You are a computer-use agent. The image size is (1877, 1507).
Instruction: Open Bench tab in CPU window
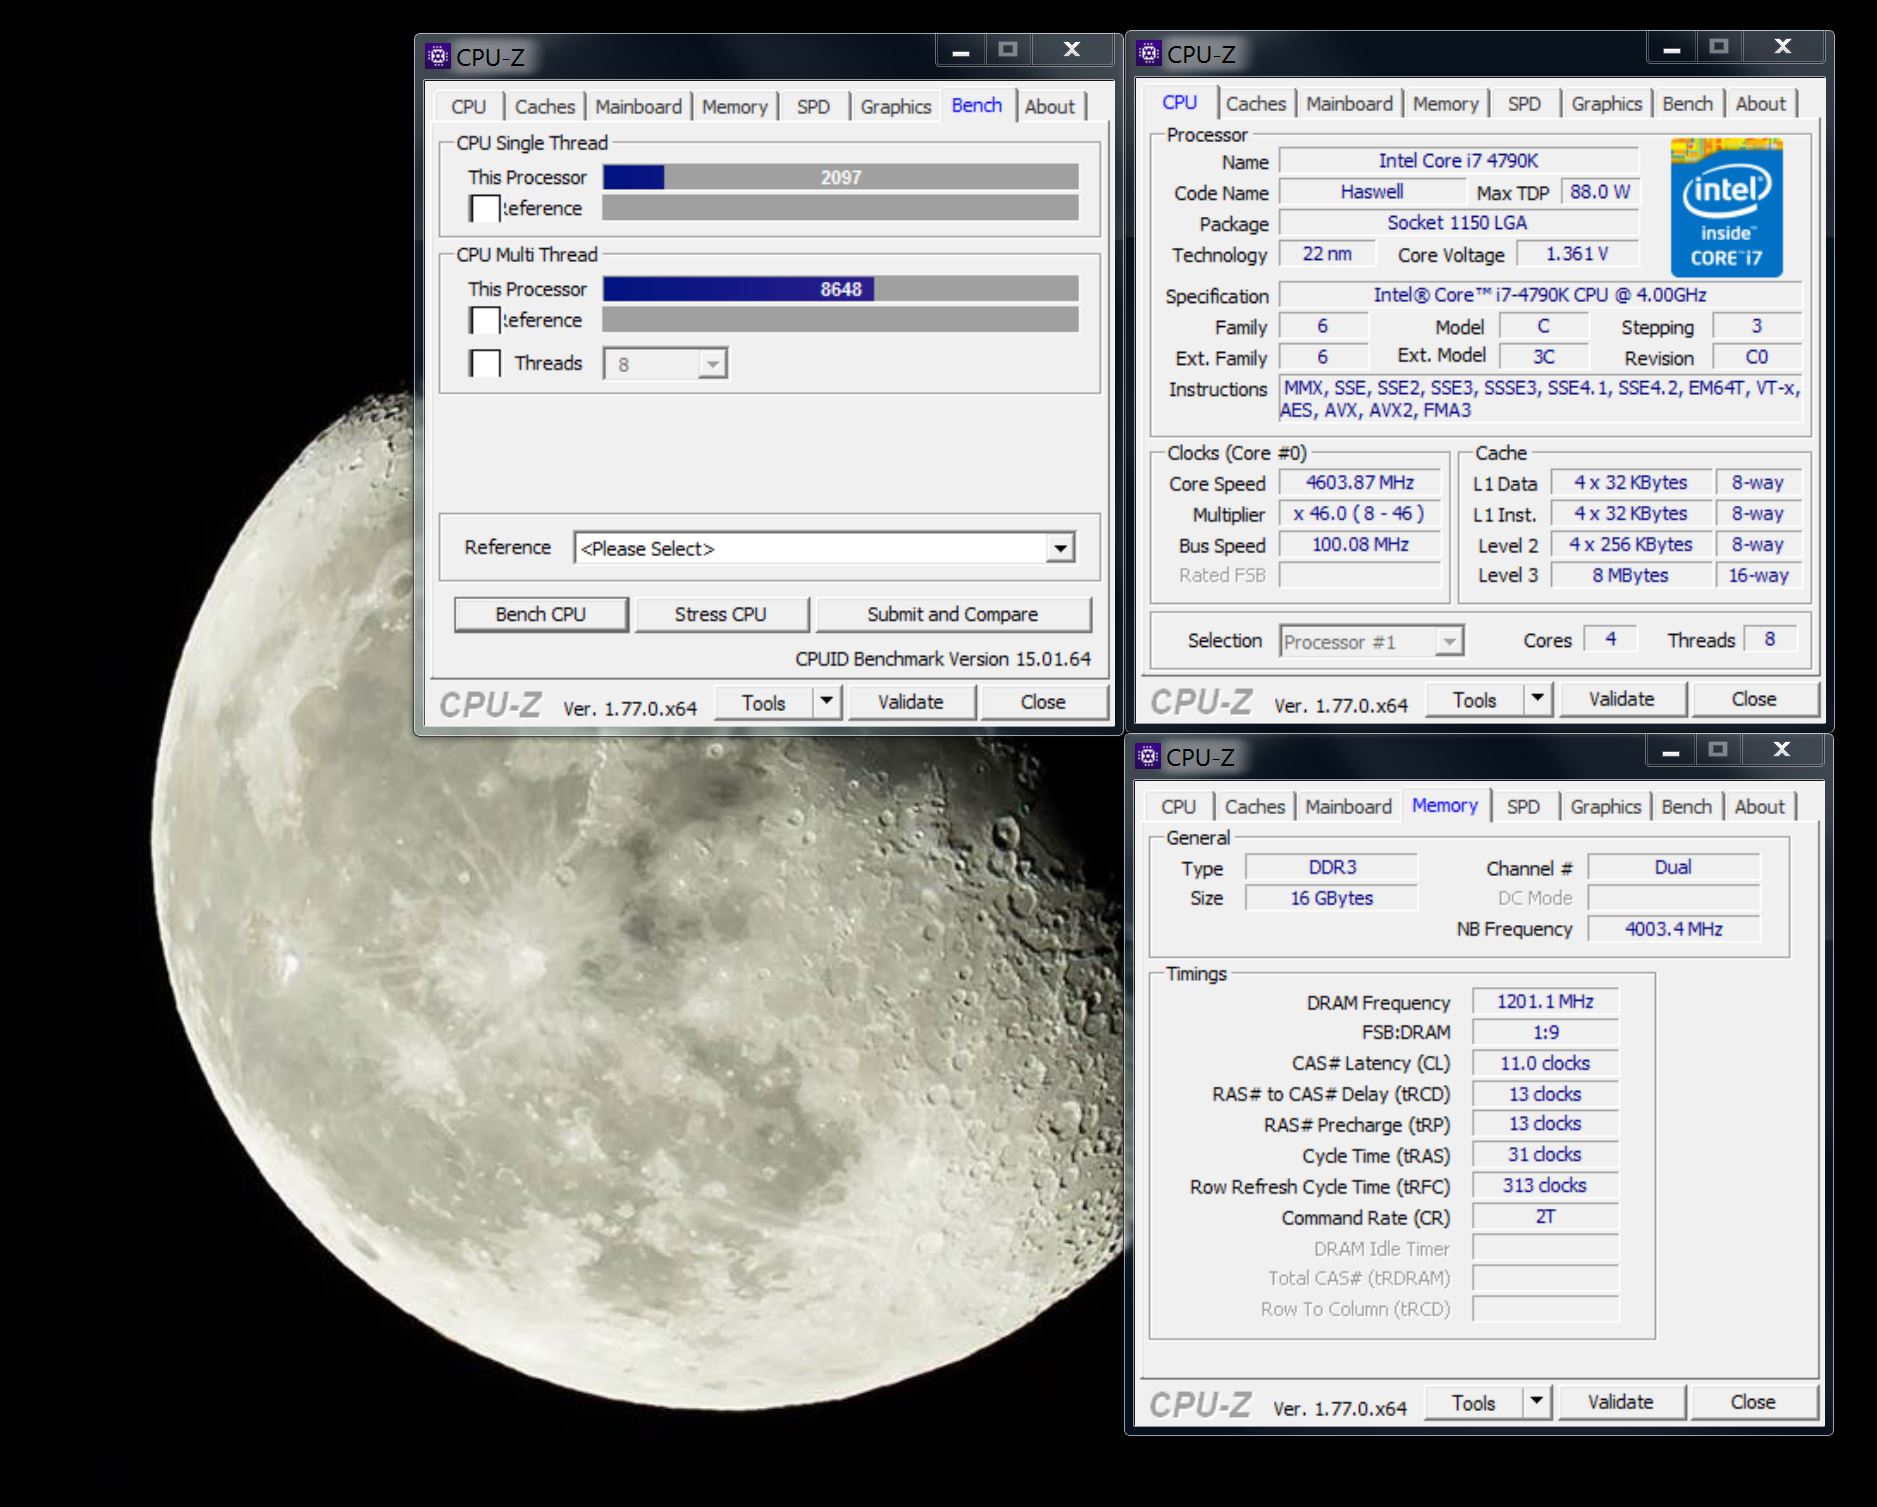tap(1688, 104)
